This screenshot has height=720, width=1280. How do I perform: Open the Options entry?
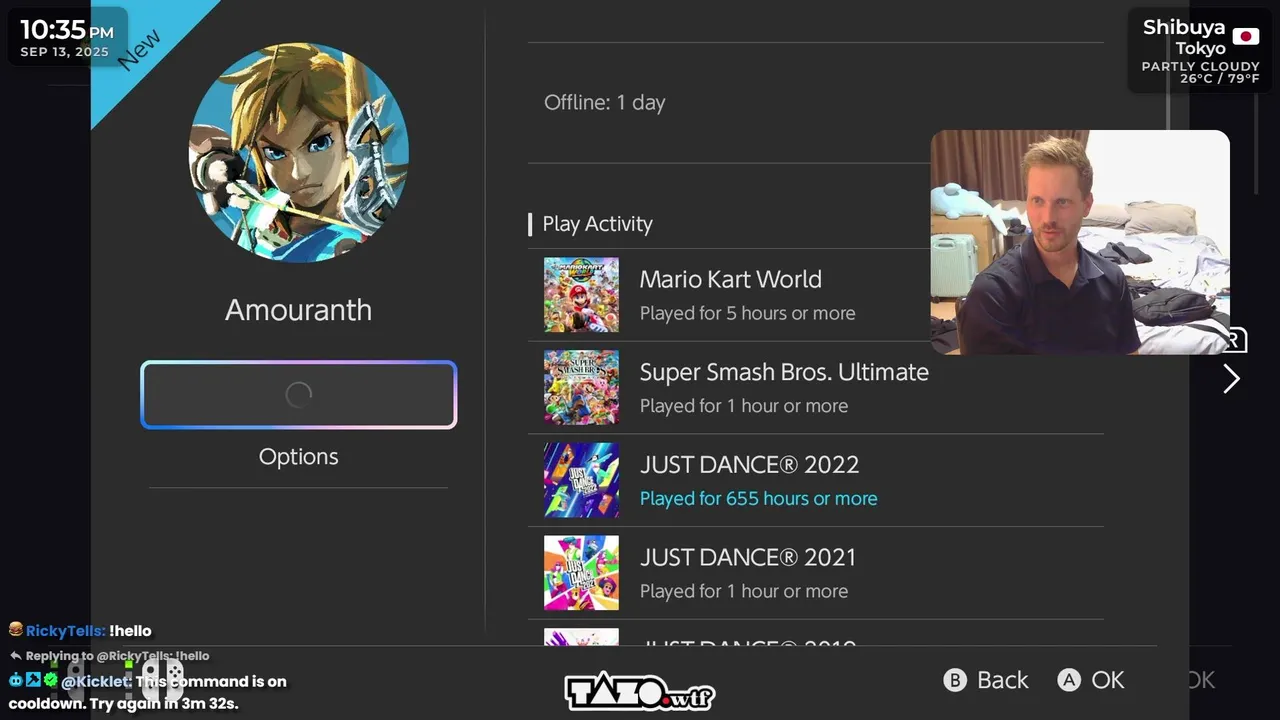(x=298, y=457)
